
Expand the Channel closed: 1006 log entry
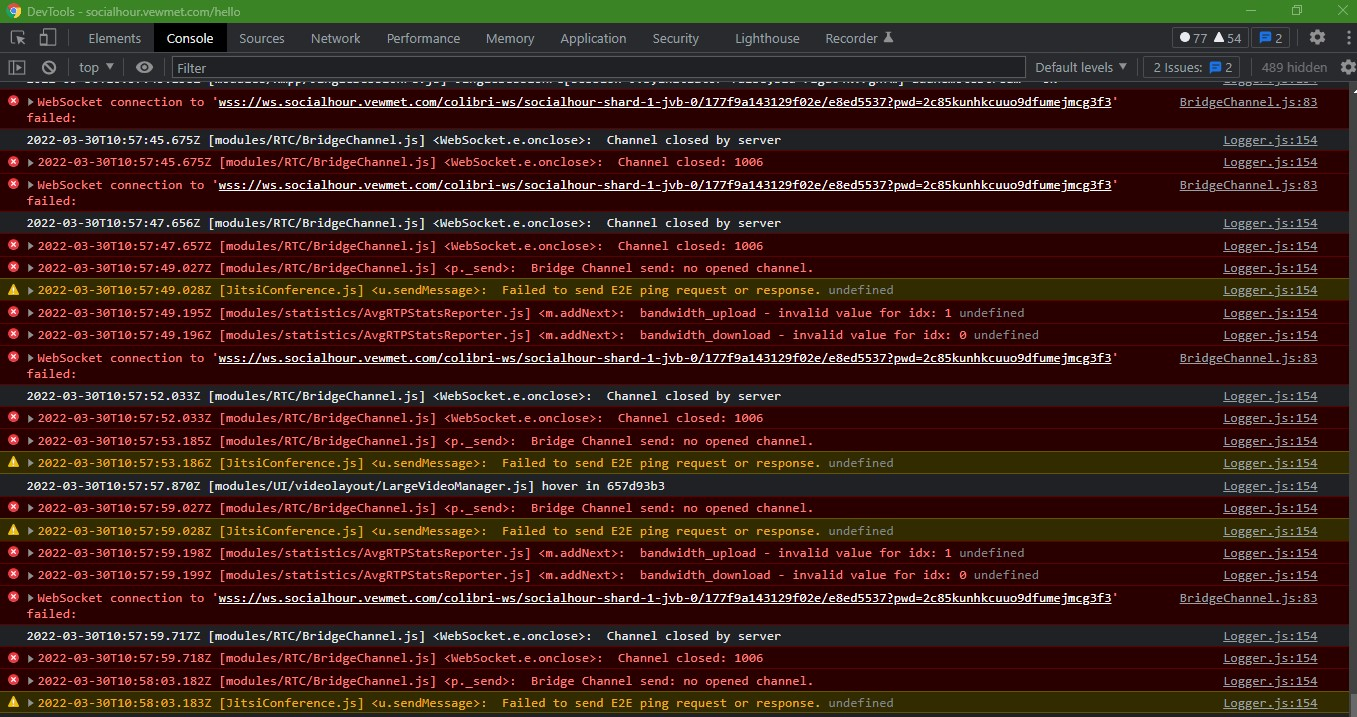(x=30, y=162)
